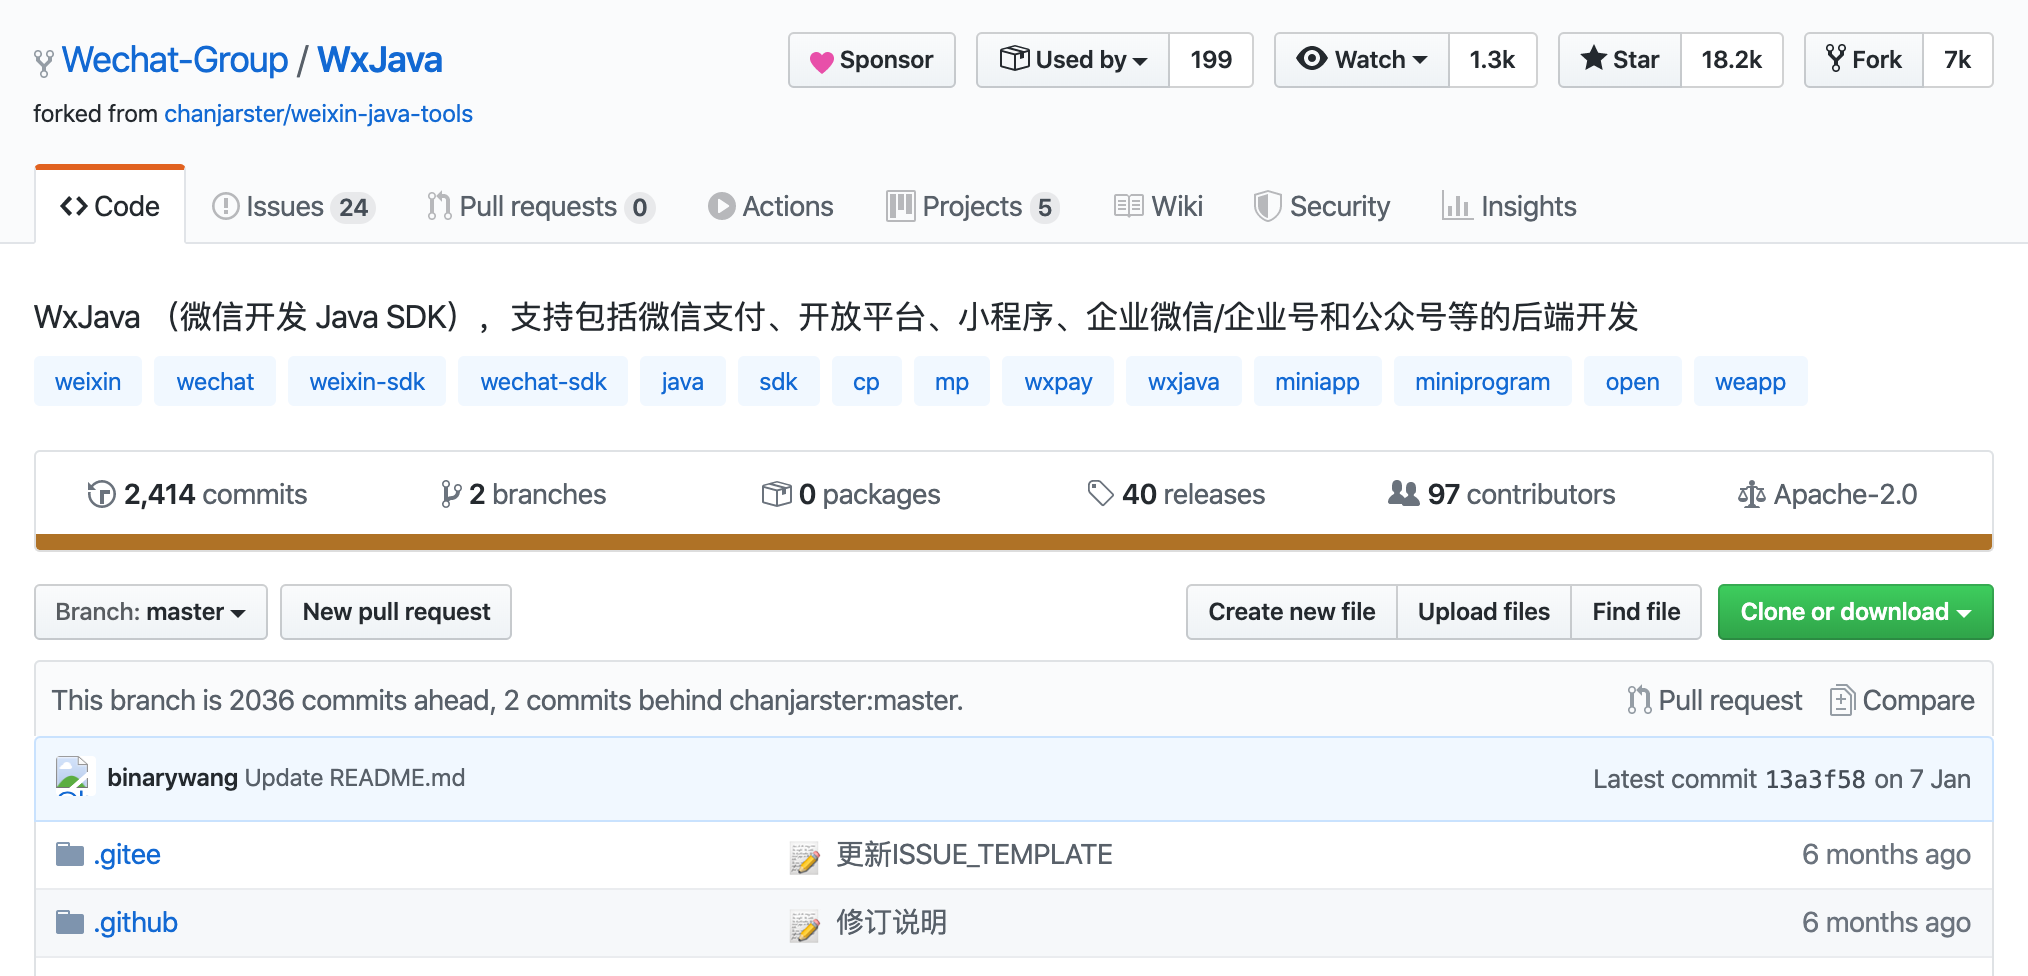Viewport: 2028px width, 976px height.
Task: Open the Wechat-Group organization link
Action: coord(175,60)
